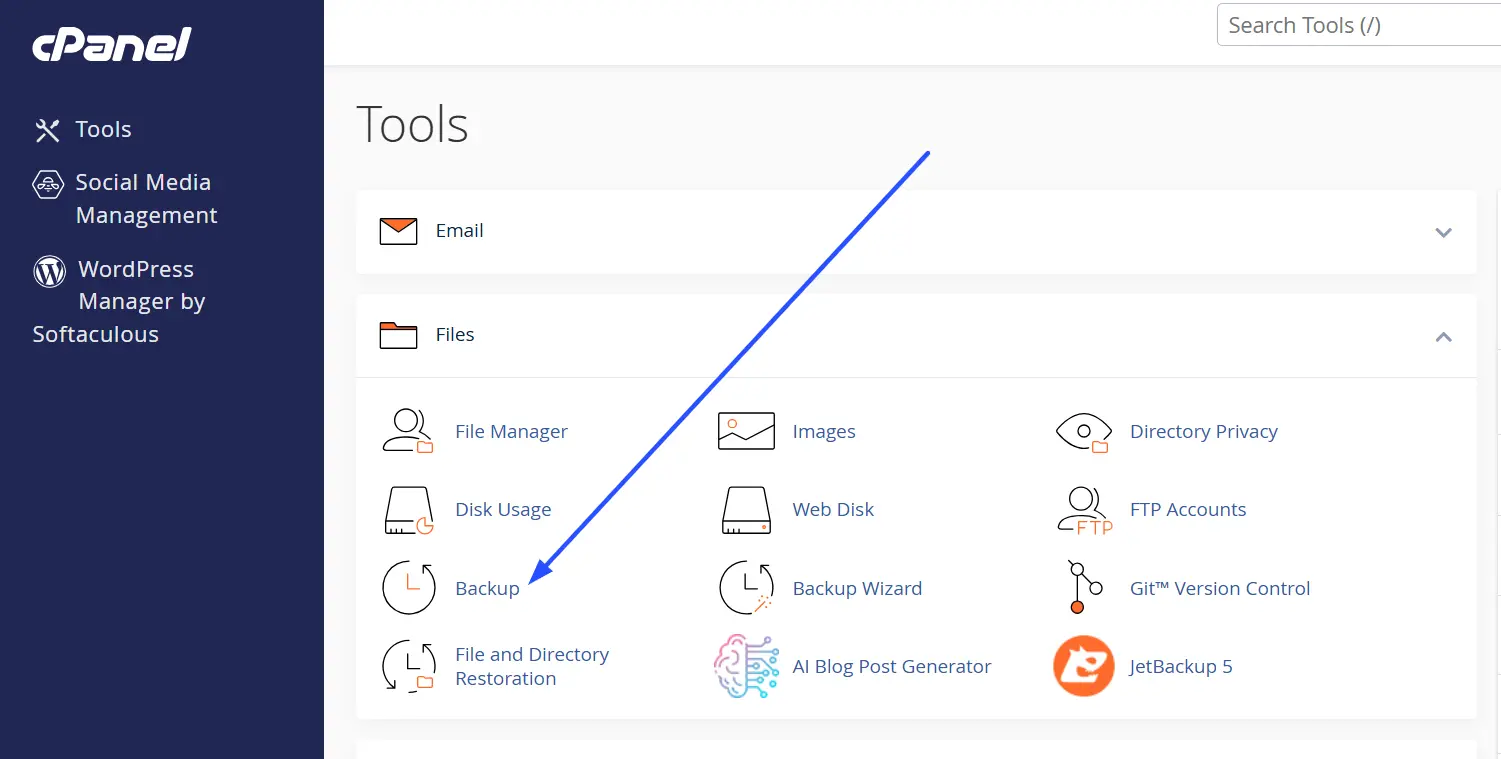Open the Disk Usage link
Image resolution: width=1501 pixels, height=759 pixels.
503,510
